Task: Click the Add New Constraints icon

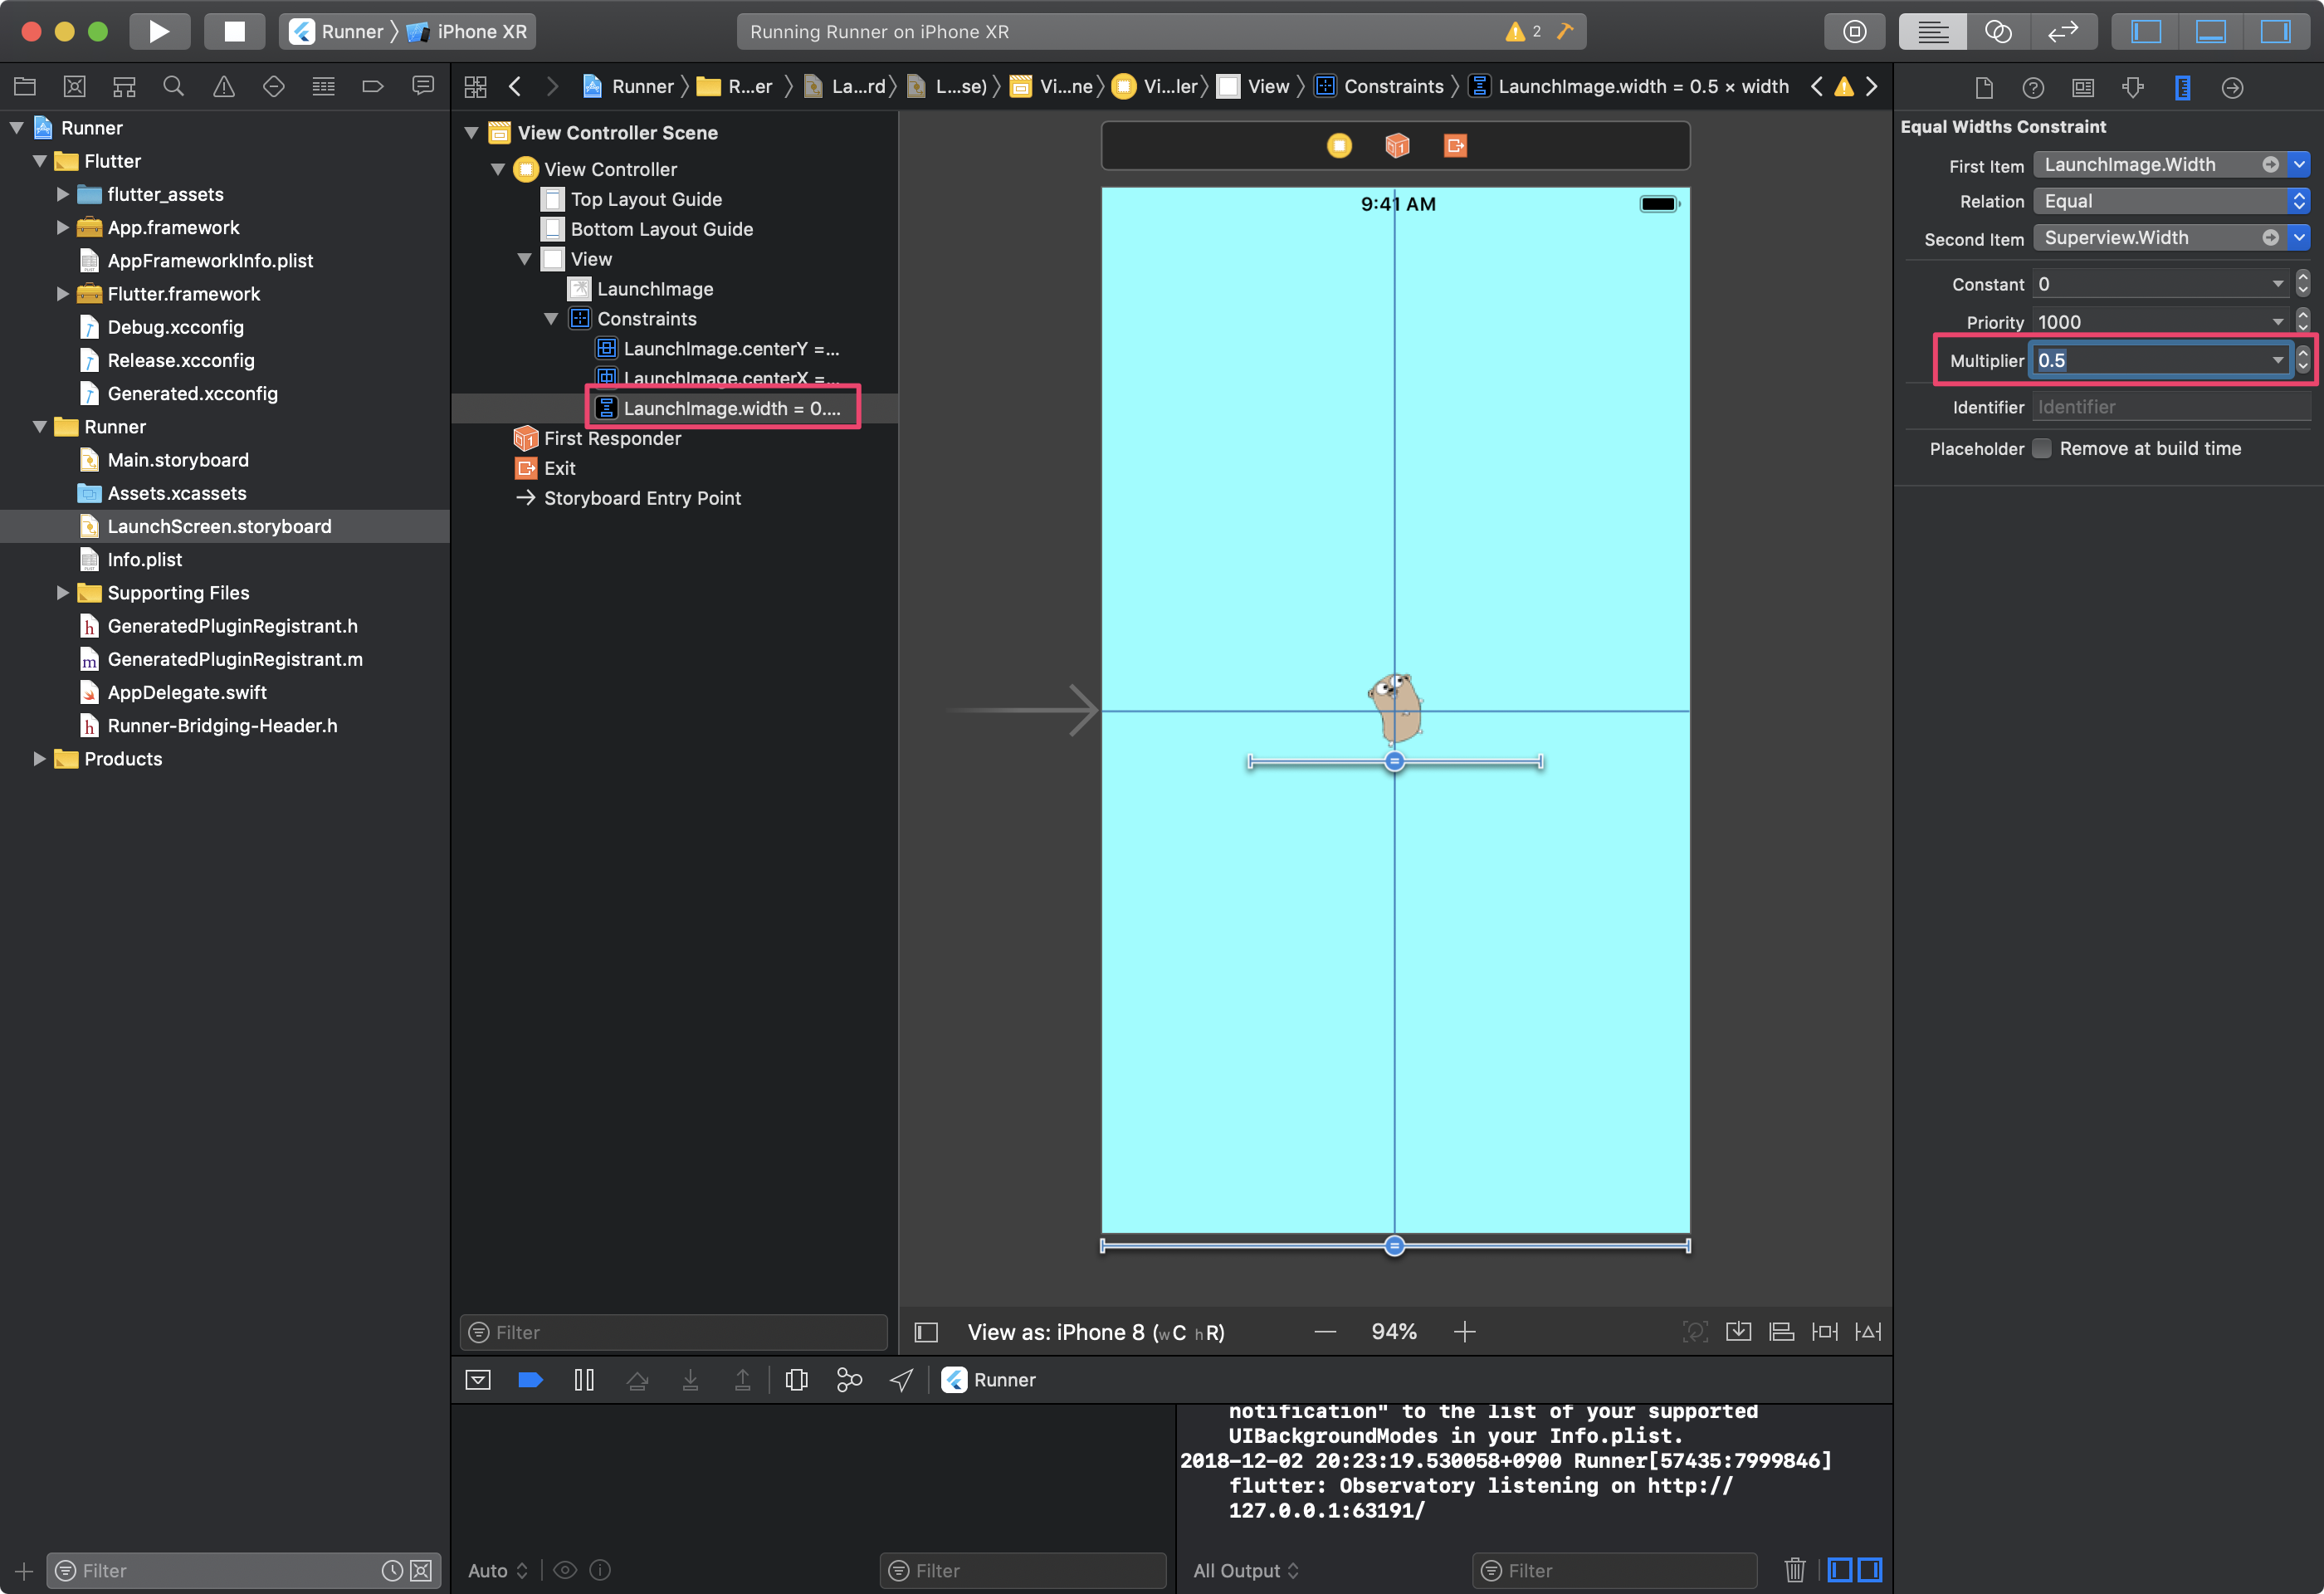Action: click(1824, 1332)
